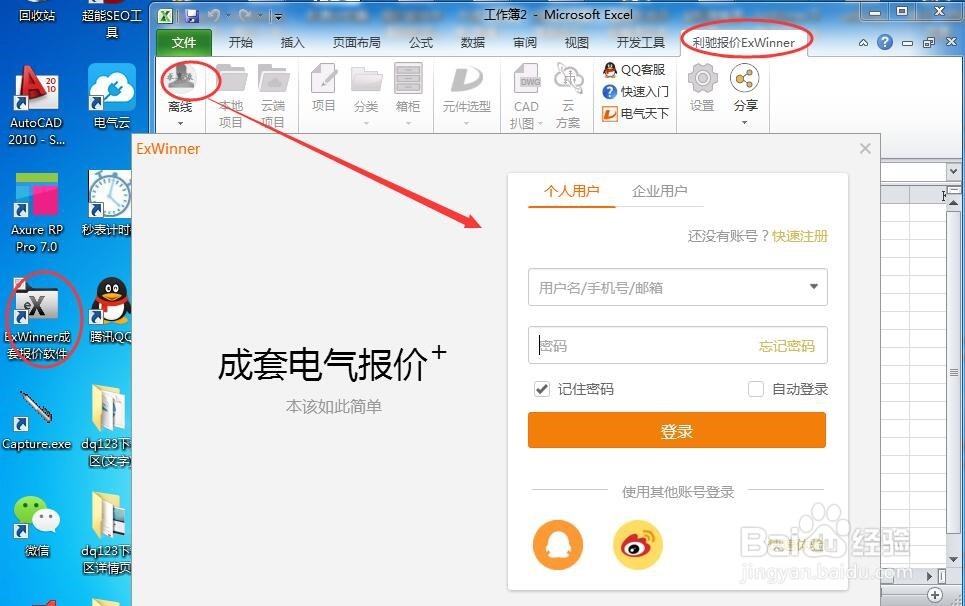
Task: Open the 页面布局 ribbon tab
Action: (357, 42)
